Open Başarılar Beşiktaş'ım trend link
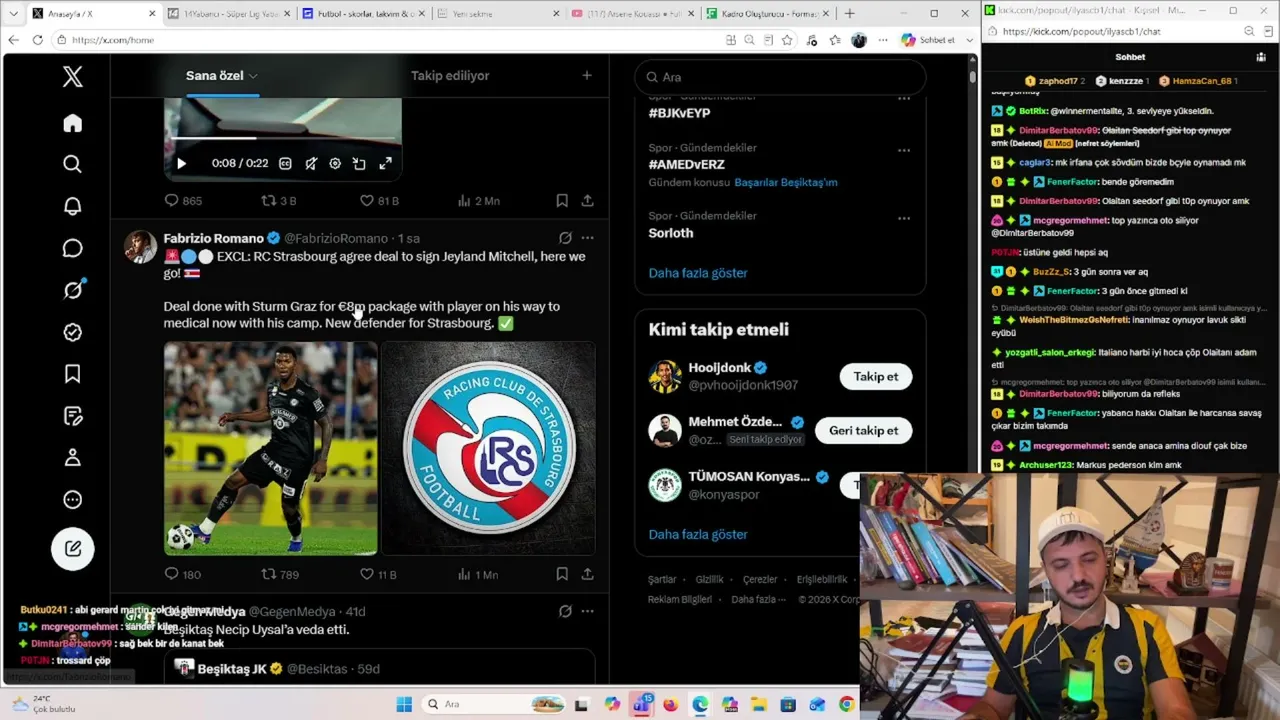 786,183
